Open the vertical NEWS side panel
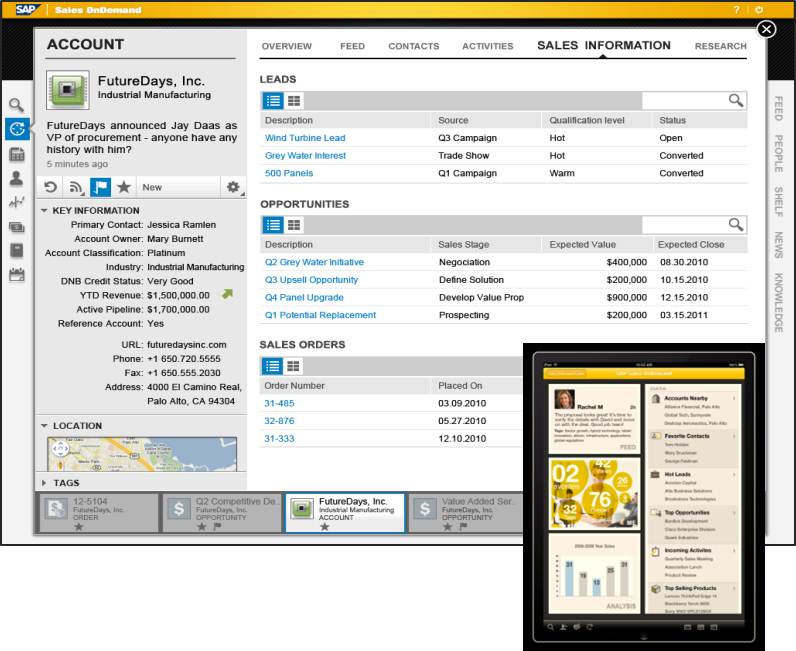 [x=778, y=245]
